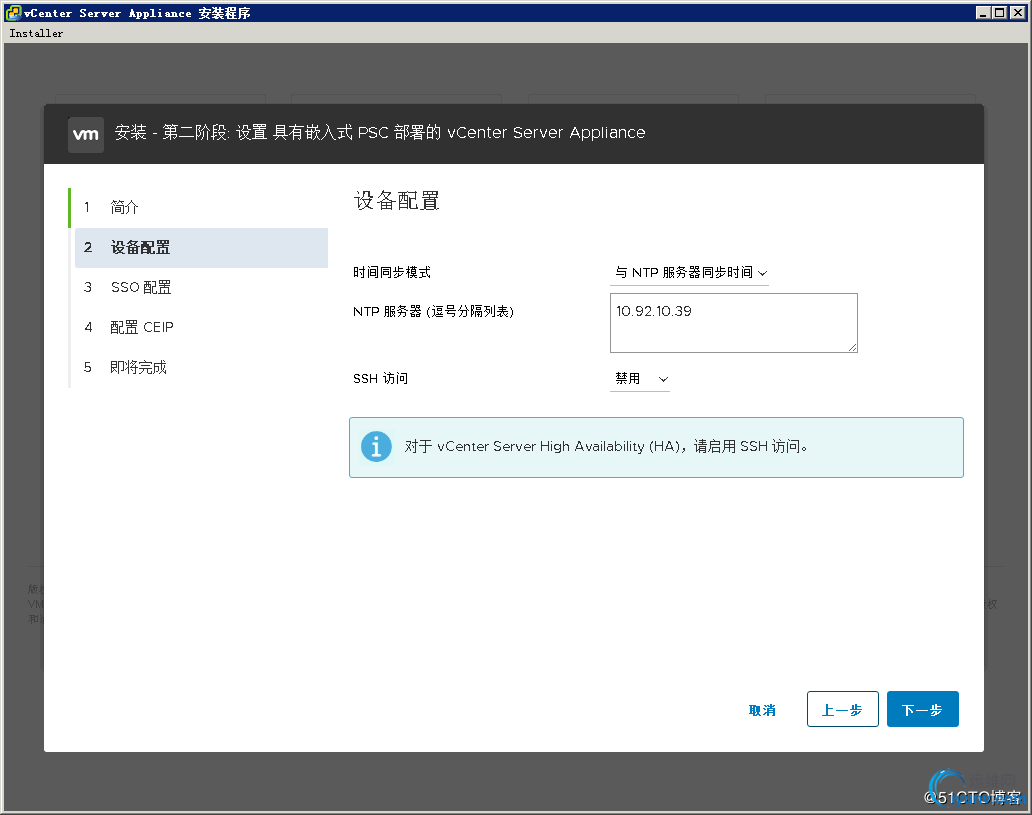The height and width of the screenshot is (815, 1032).
Task: Open the Installer menu
Action: 36,33
